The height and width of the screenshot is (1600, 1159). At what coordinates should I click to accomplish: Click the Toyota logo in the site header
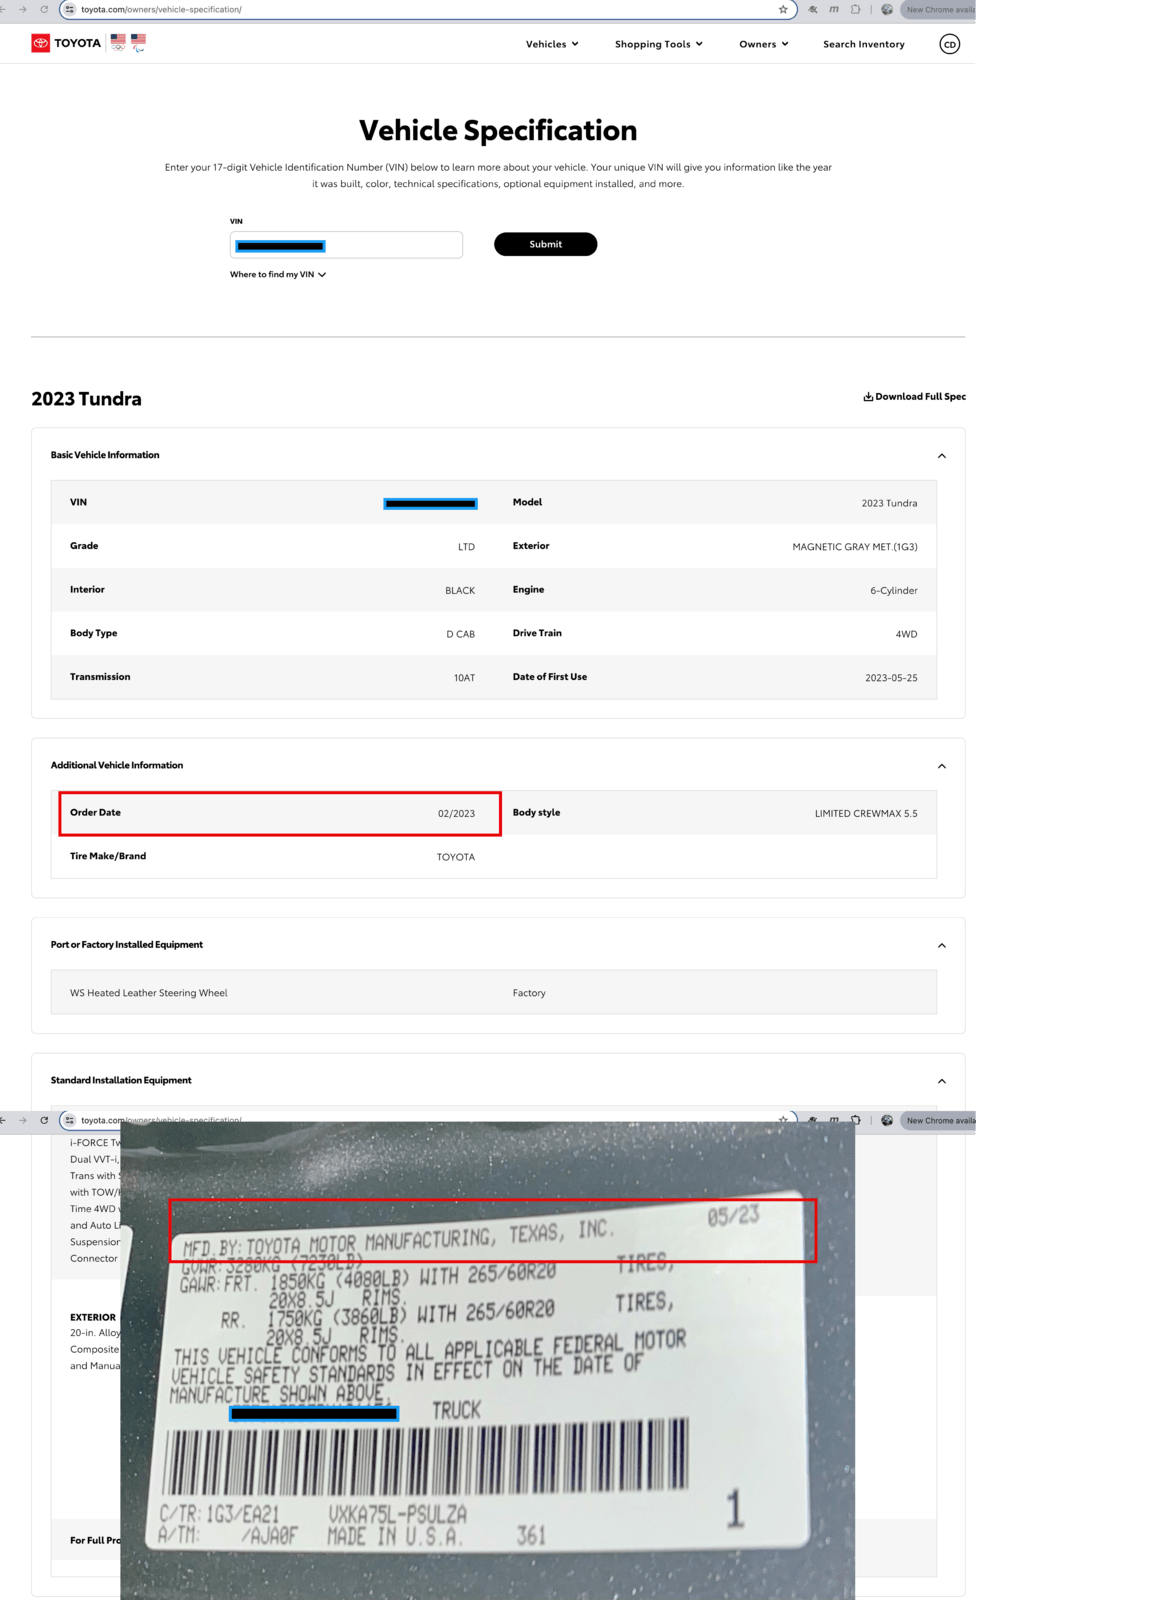(66, 43)
